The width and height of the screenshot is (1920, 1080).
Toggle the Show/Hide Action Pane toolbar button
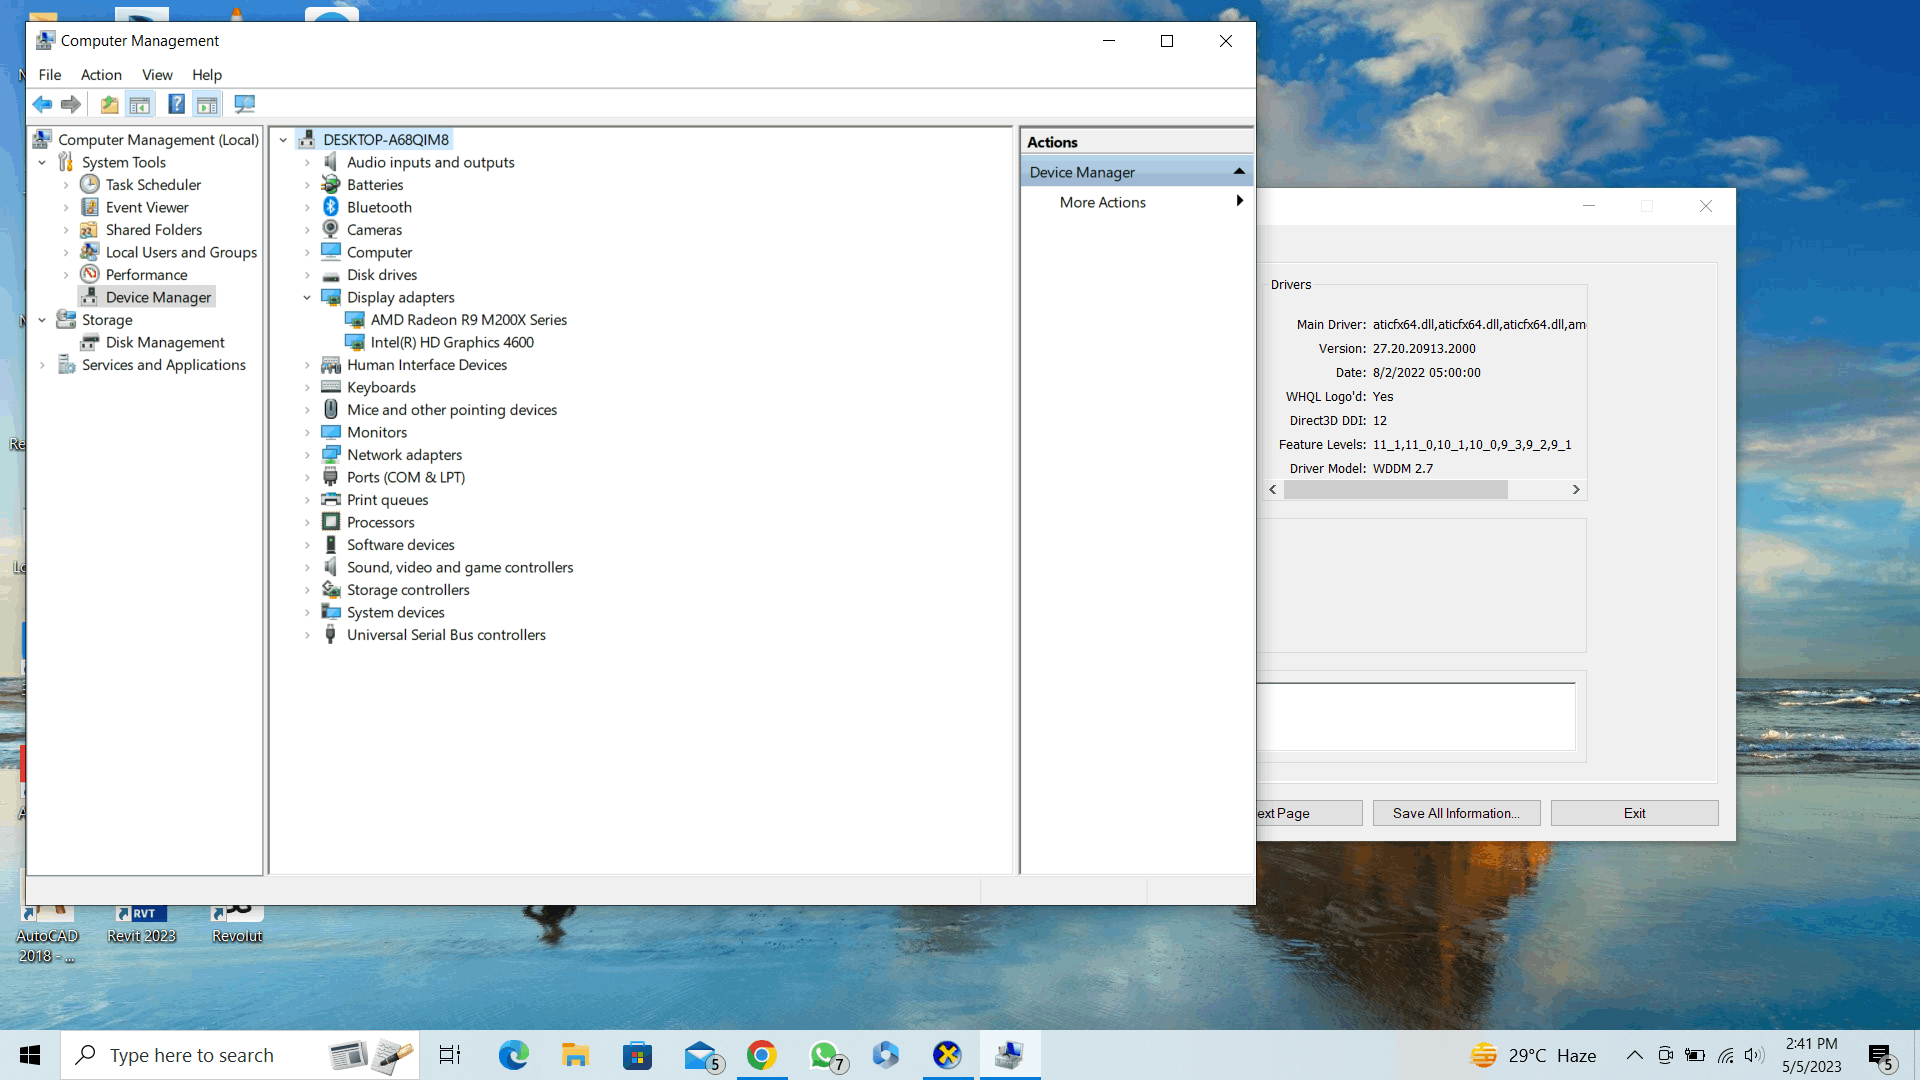point(207,104)
